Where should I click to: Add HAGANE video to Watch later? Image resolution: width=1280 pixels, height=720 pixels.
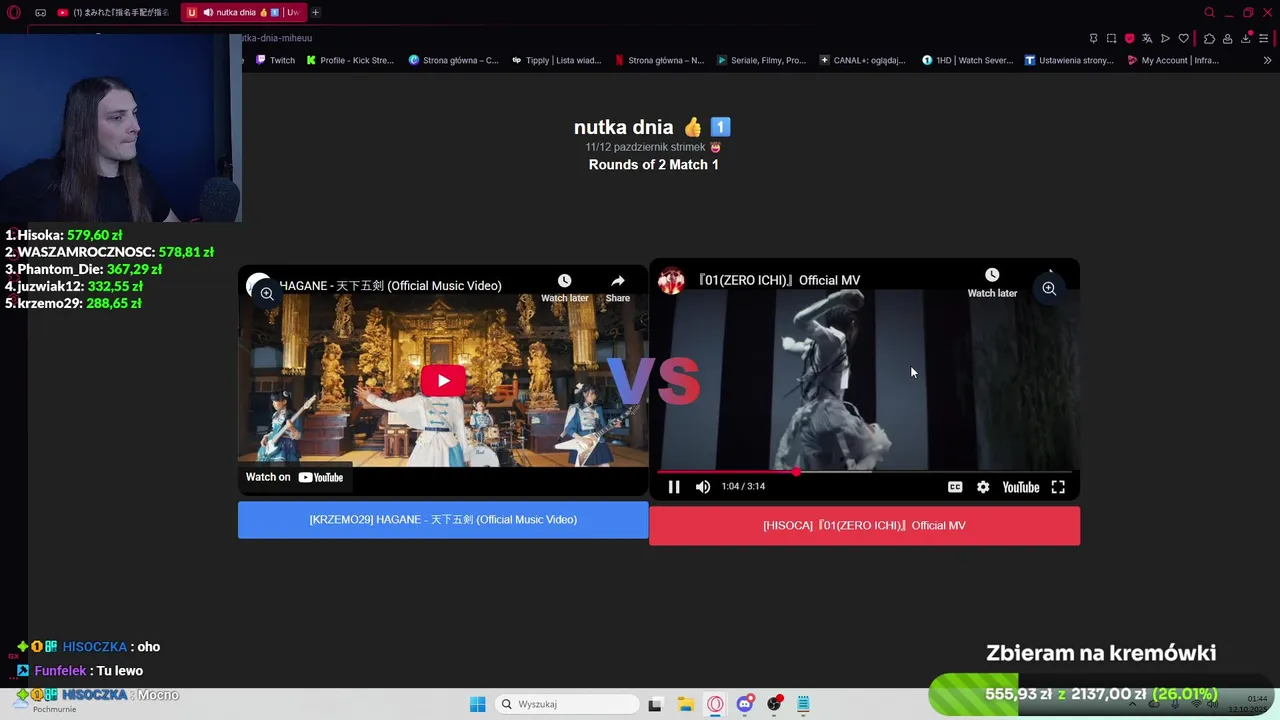click(x=564, y=288)
